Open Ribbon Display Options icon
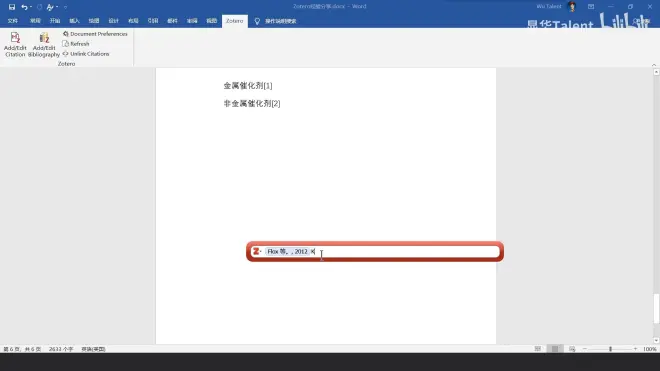This screenshot has width=660, height=371. point(591,7)
